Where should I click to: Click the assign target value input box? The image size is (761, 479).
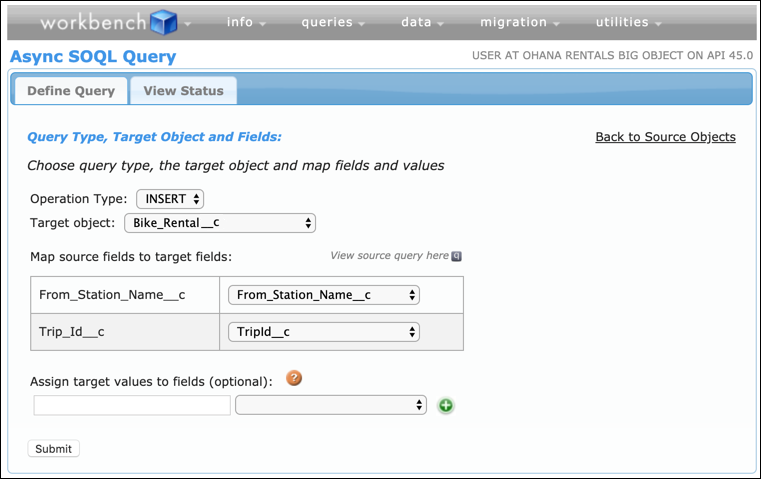point(132,405)
